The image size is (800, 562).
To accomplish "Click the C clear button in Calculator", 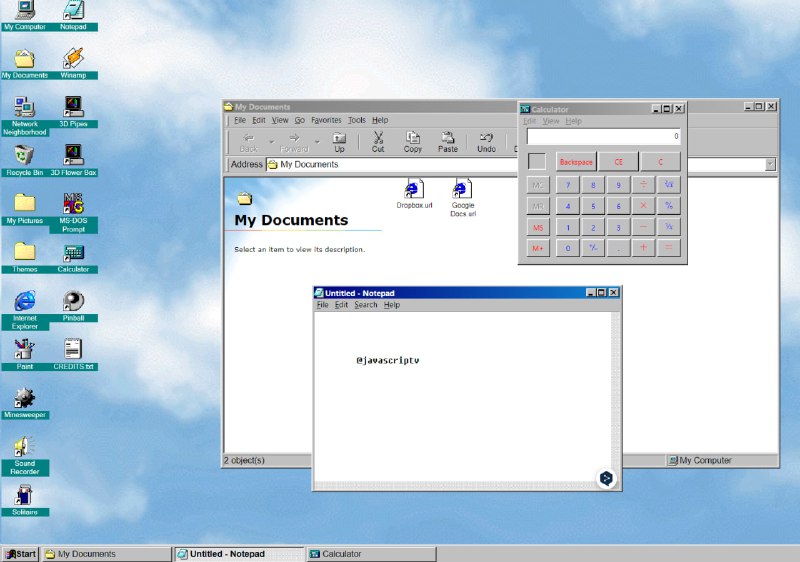I will click(x=660, y=162).
